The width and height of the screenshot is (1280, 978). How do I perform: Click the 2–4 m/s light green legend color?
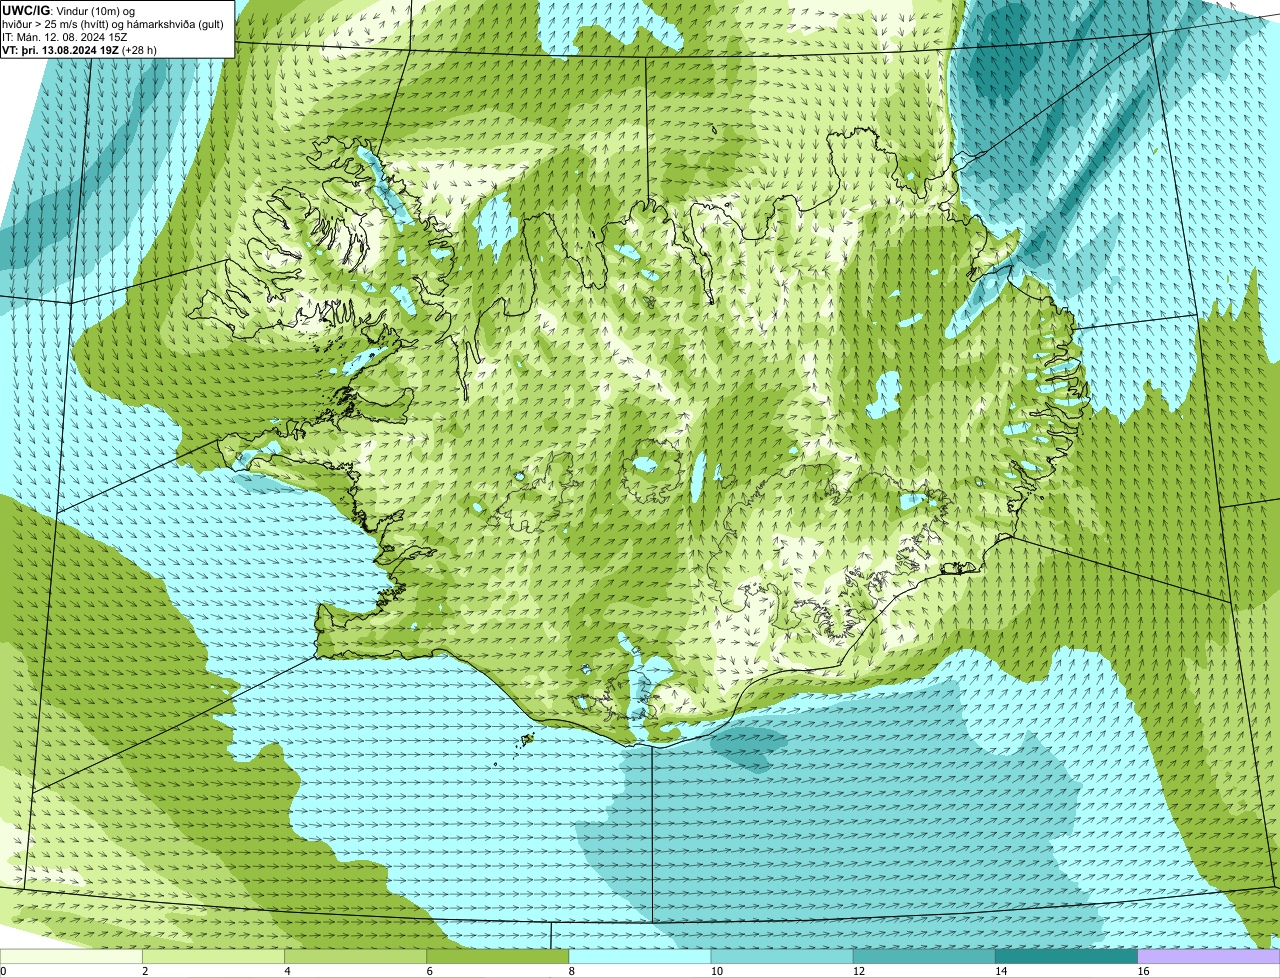click(x=213, y=956)
